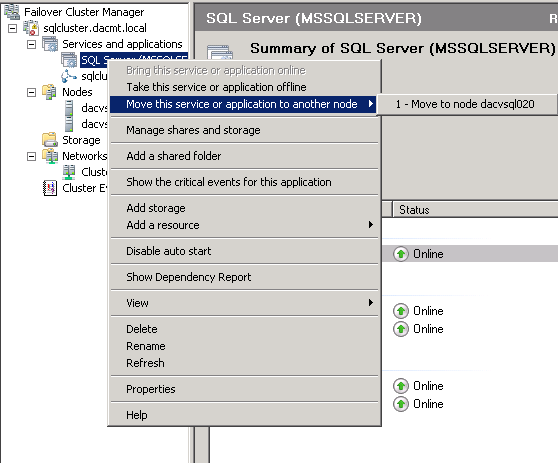Choose 1 - Move to node dacvsql020

[467, 104]
